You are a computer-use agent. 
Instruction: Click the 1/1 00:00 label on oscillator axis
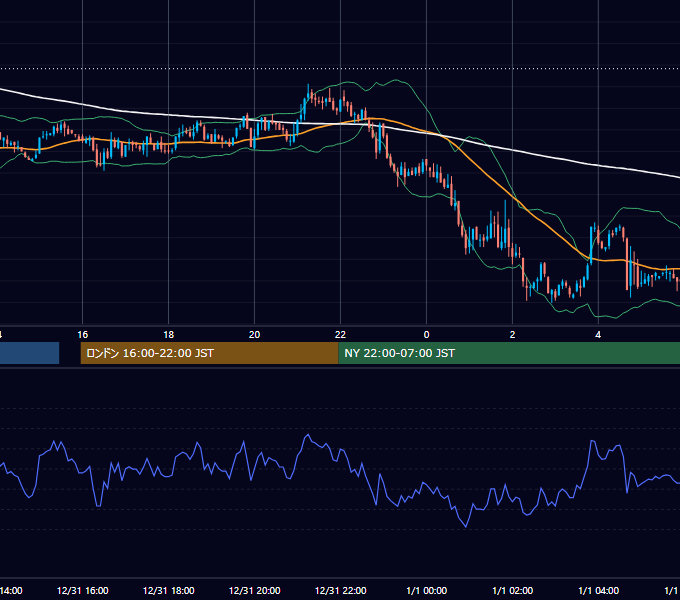(x=426, y=590)
